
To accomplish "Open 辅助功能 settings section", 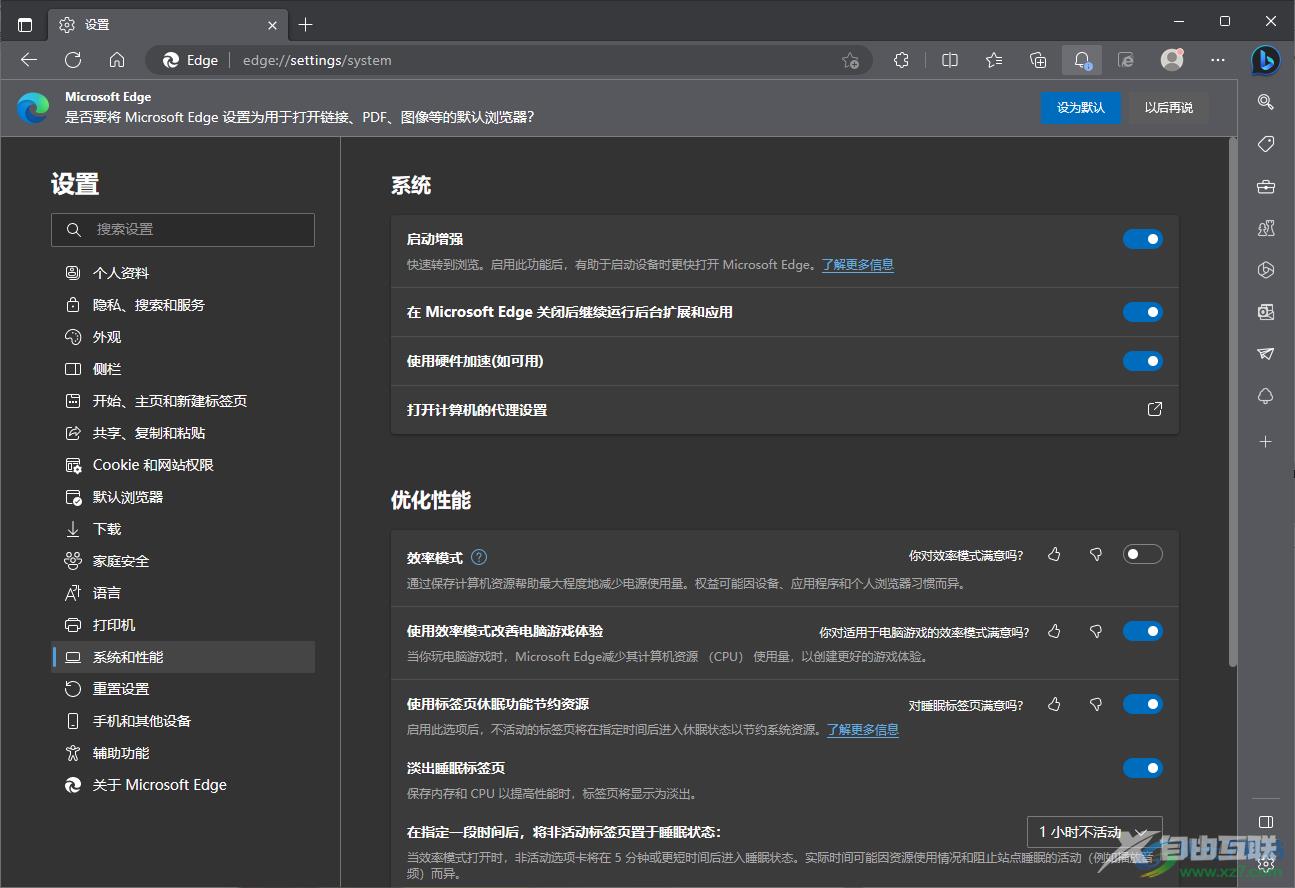I will pyautogui.click(x=183, y=753).
